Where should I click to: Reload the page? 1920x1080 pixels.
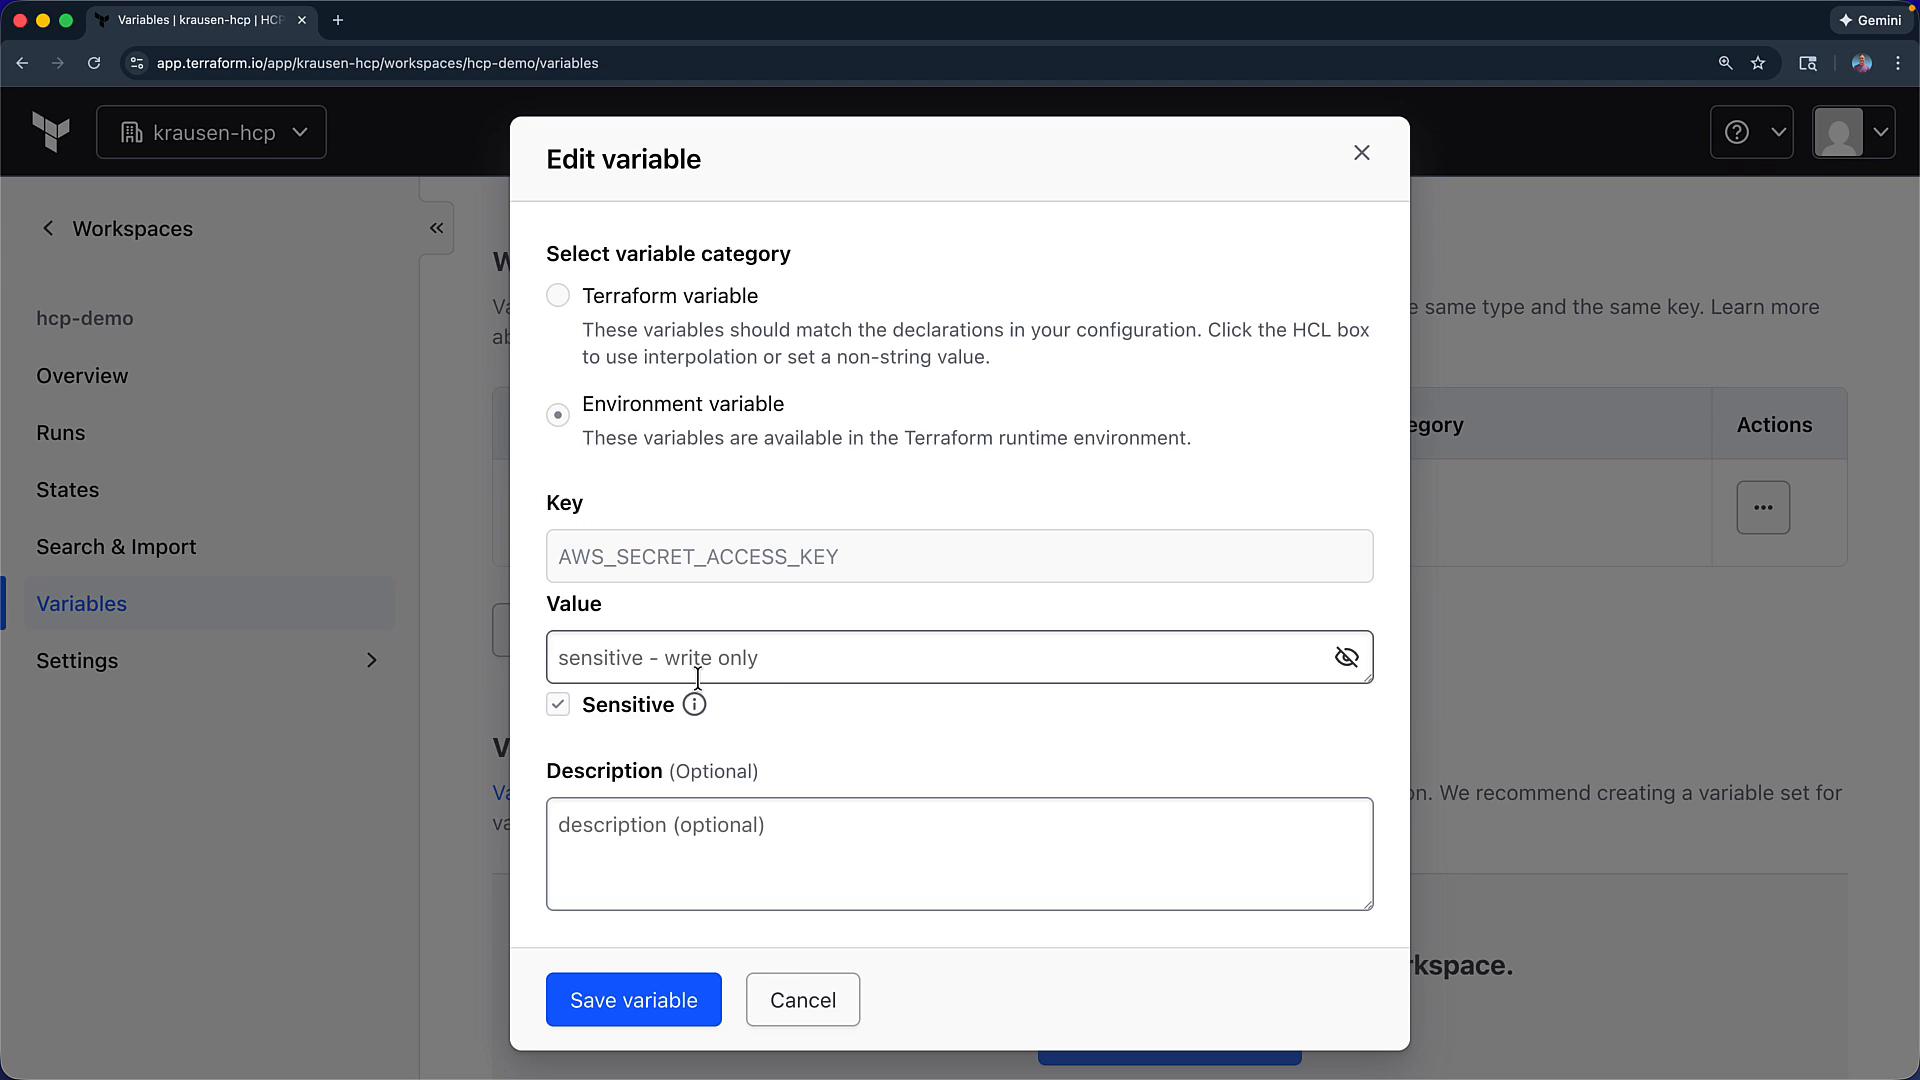point(94,63)
